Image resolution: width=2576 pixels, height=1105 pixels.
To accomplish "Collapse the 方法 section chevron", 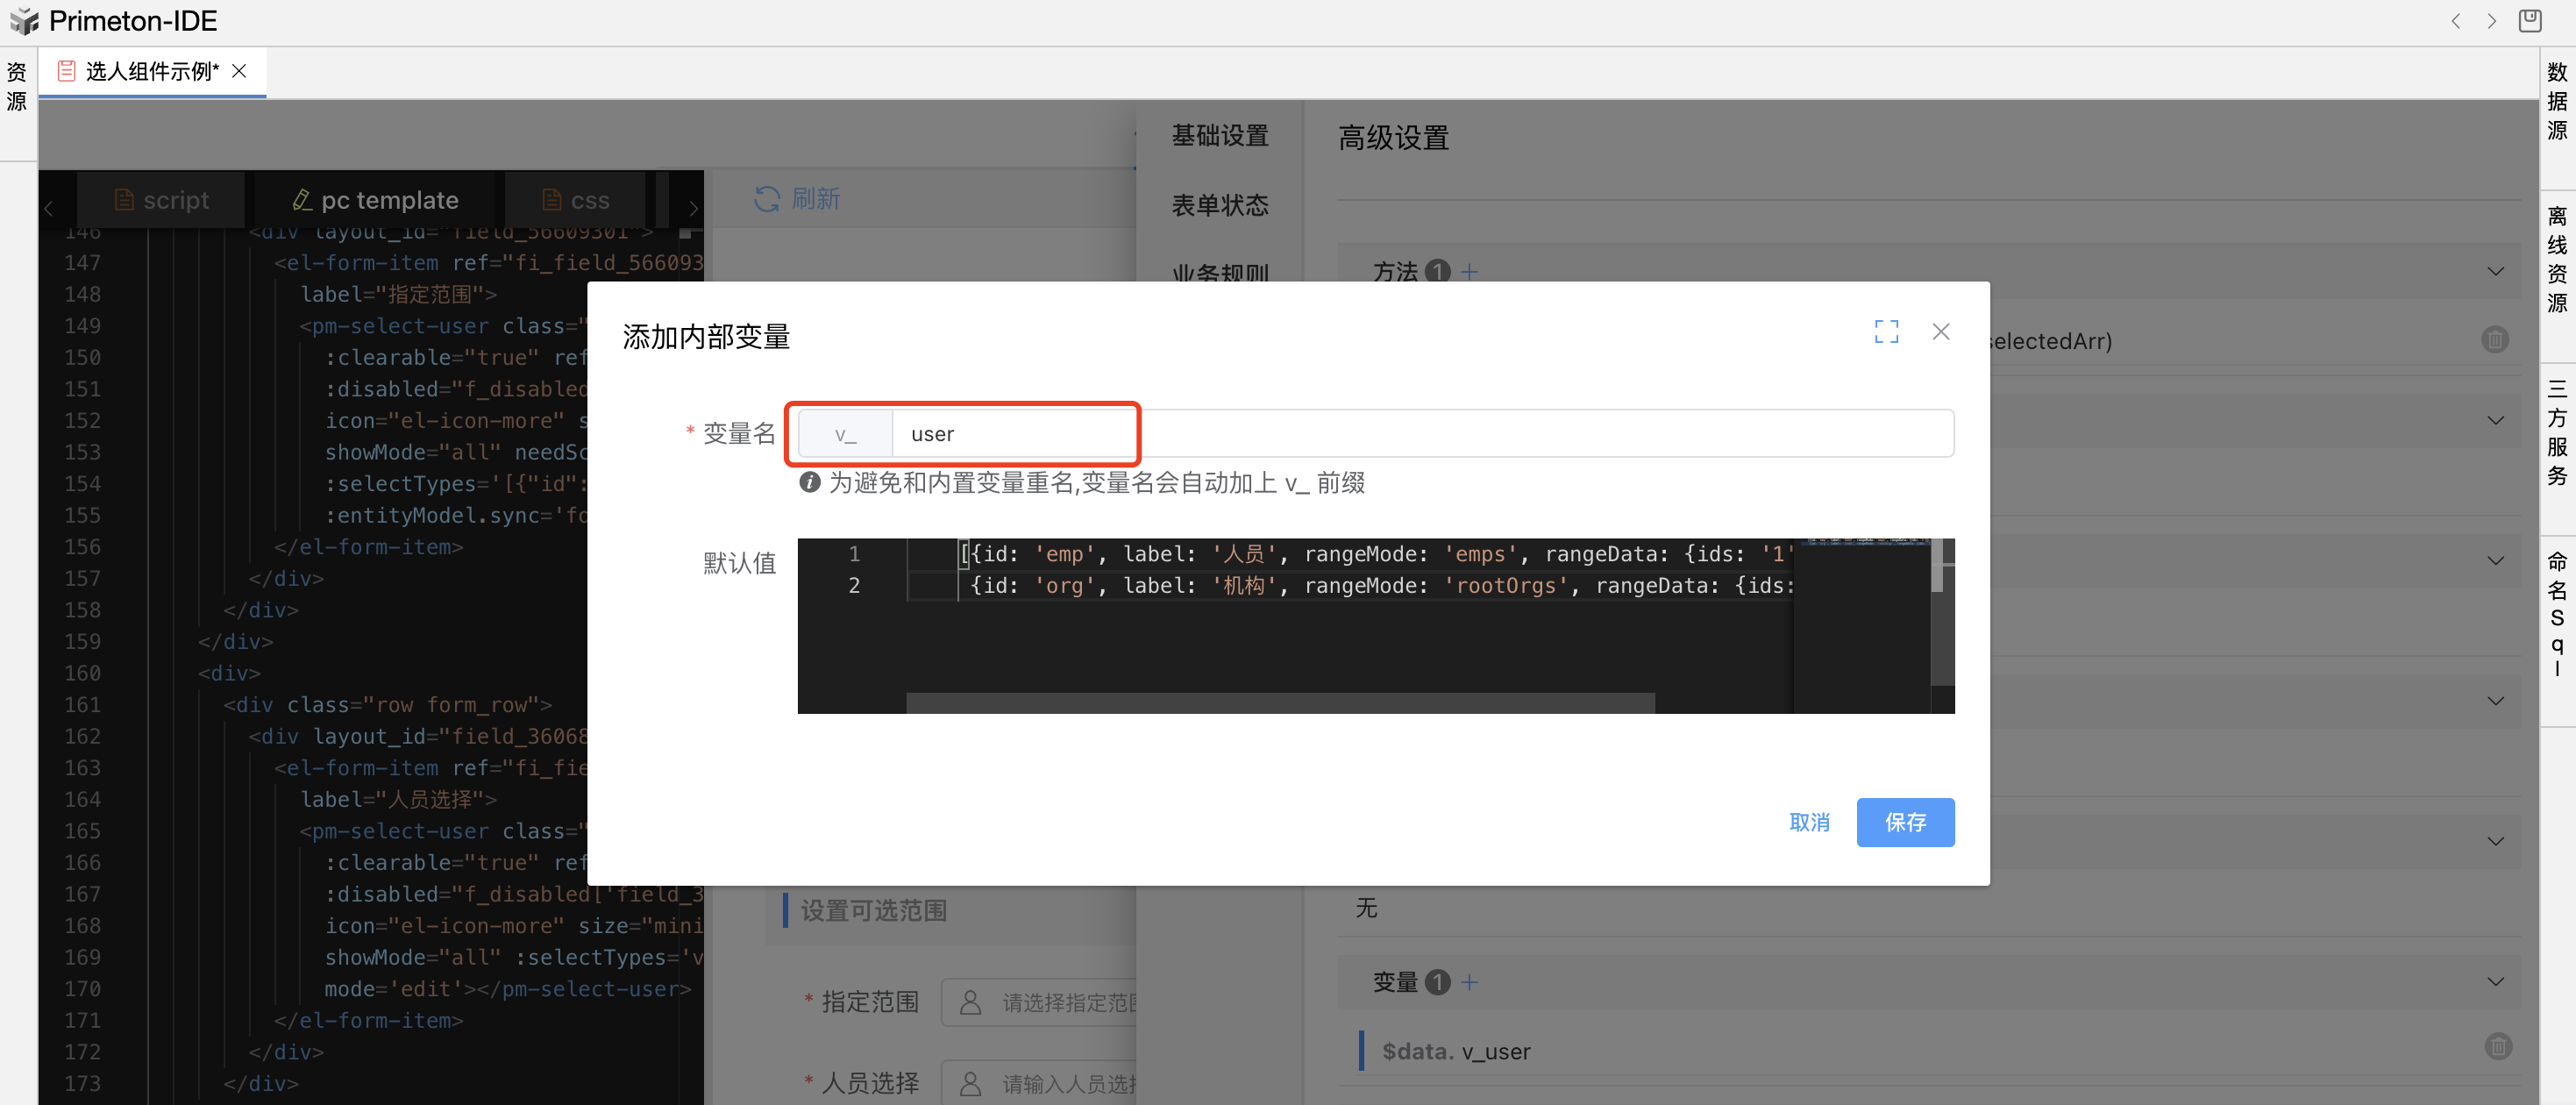I will pyautogui.click(x=2495, y=271).
